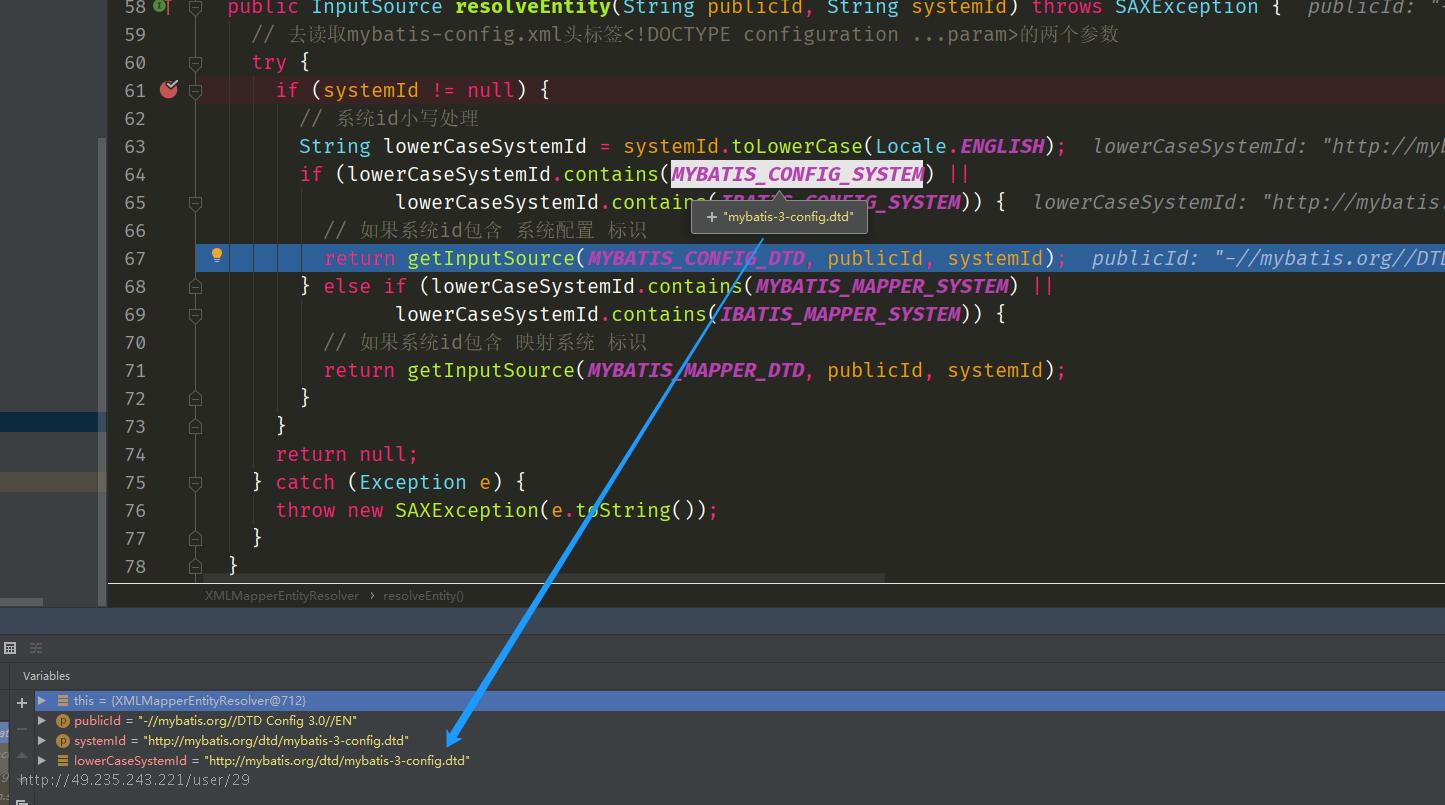Click the resolveEntity method name on line 58
This screenshot has height=805, width=1445.
coord(532,8)
